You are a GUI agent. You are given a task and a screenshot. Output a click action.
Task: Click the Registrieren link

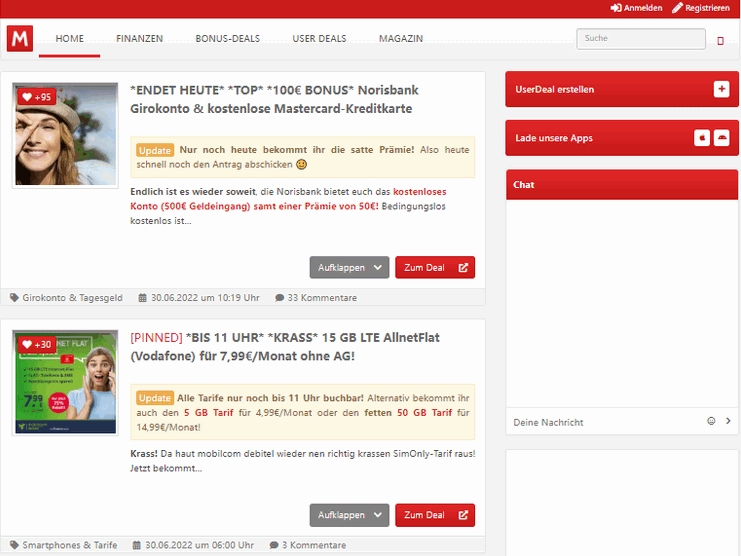(701, 8)
